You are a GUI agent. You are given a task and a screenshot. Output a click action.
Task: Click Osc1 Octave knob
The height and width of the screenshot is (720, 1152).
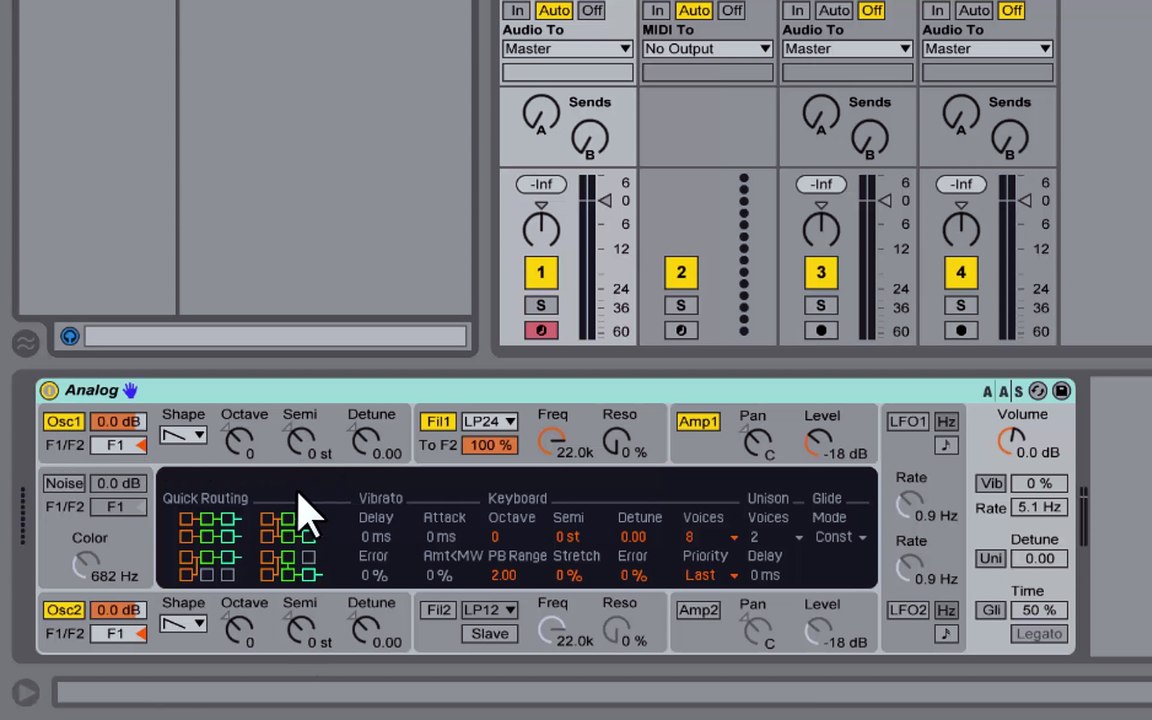pyautogui.click(x=238, y=441)
